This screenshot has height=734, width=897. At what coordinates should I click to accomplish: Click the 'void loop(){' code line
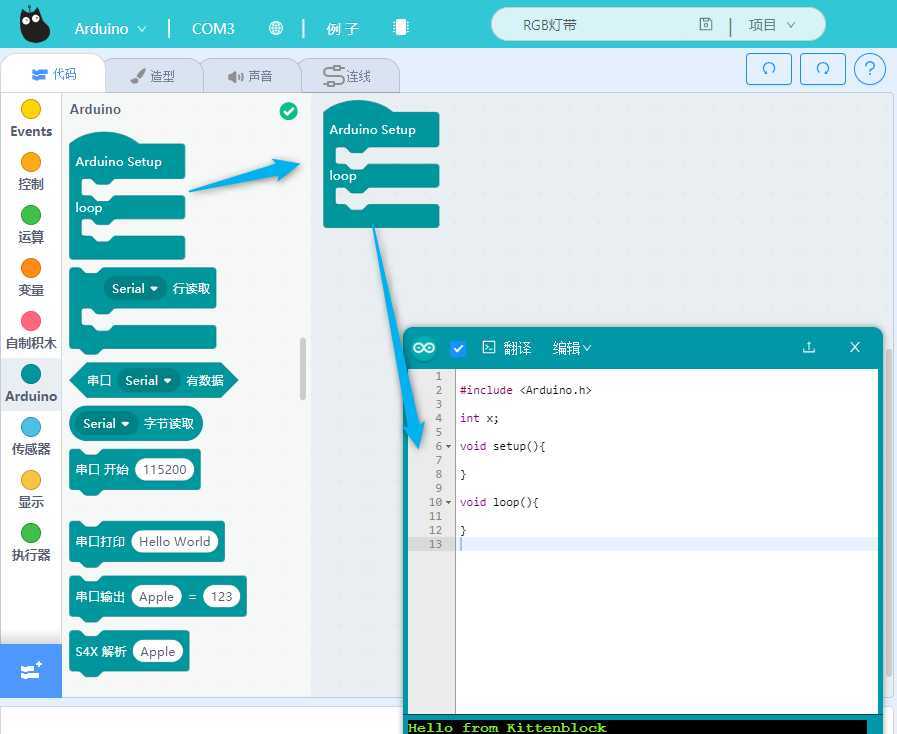click(x=499, y=502)
